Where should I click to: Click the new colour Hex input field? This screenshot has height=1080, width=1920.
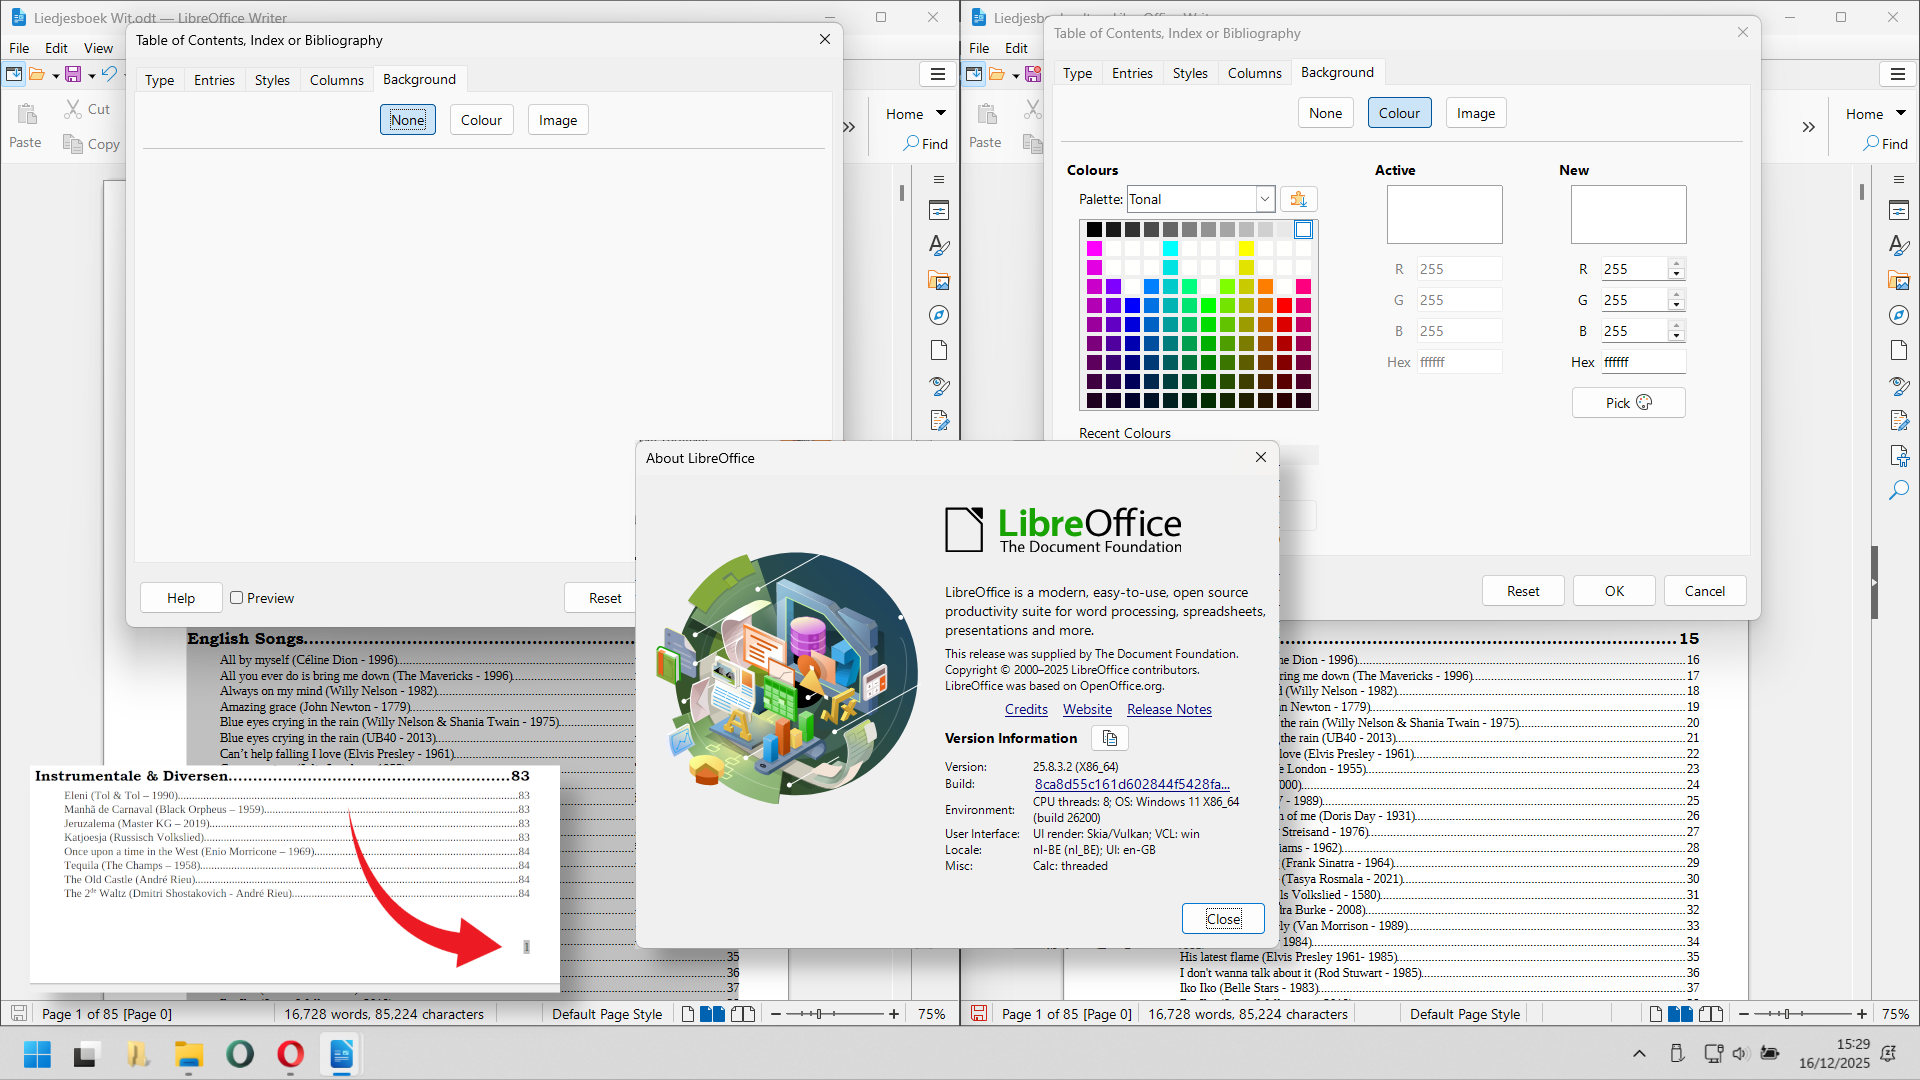[x=1642, y=362]
